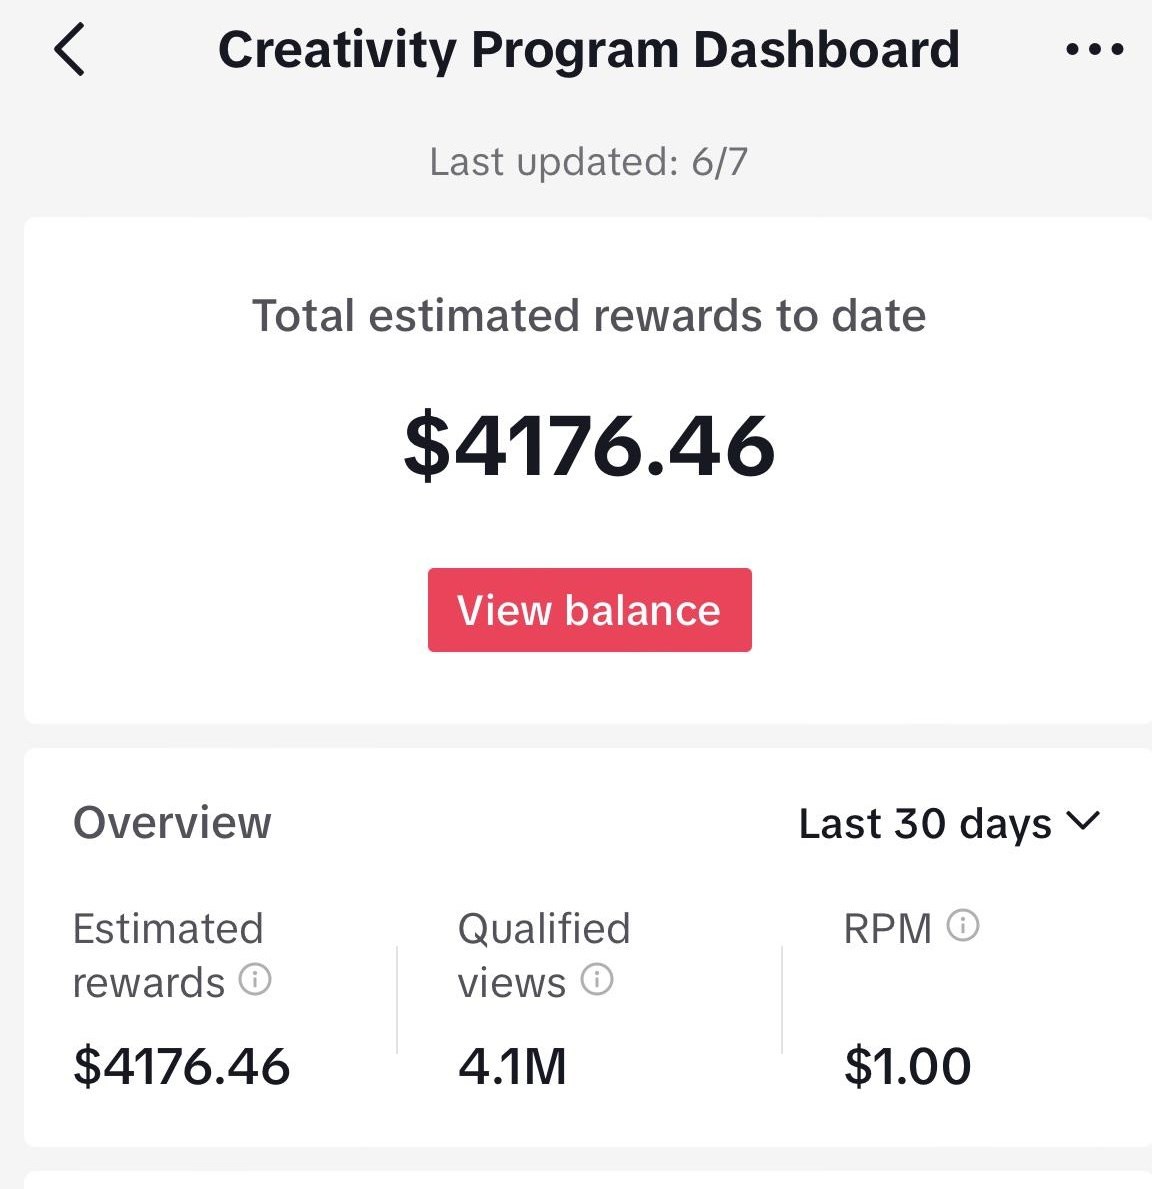1152x1189 pixels.
Task: Click the $1.00 RPM value
Action: (907, 1066)
